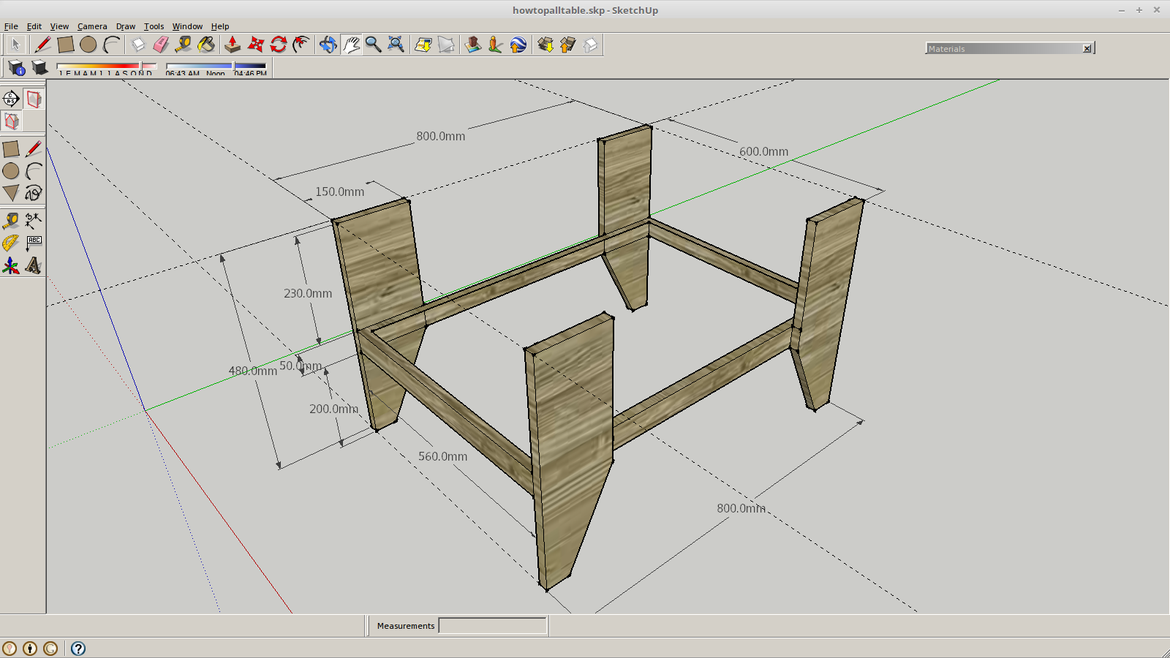Choose the Zoom Extents tool
The width and height of the screenshot is (1170, 658).
[x=396, y=44]
